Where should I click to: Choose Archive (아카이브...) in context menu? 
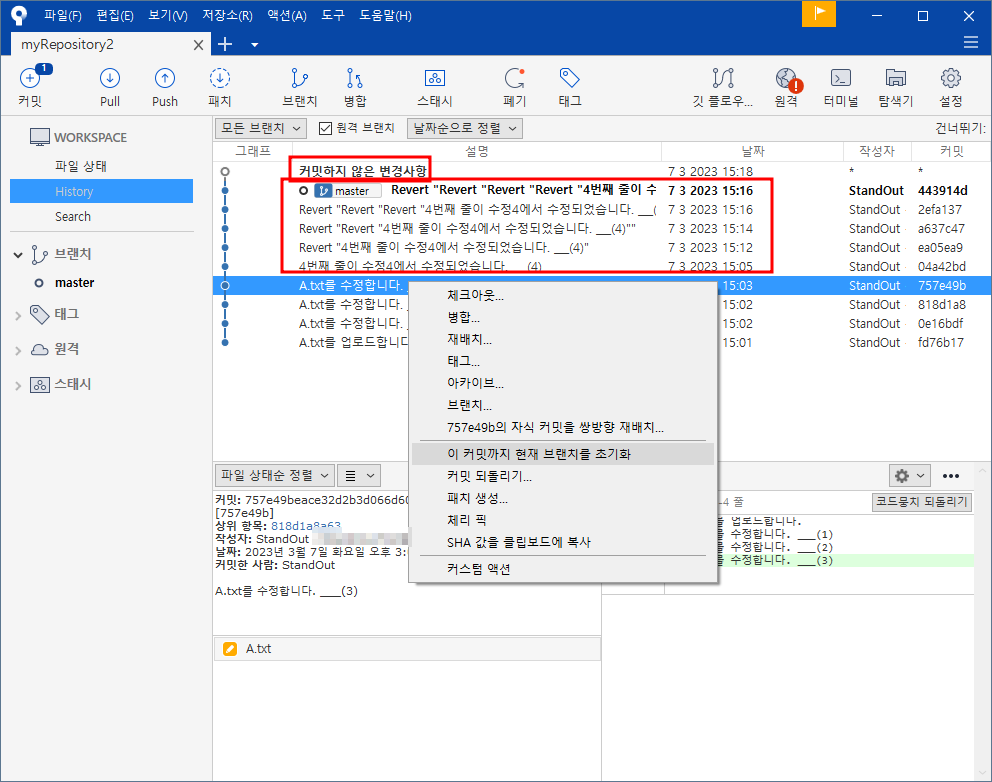point(562,383)
